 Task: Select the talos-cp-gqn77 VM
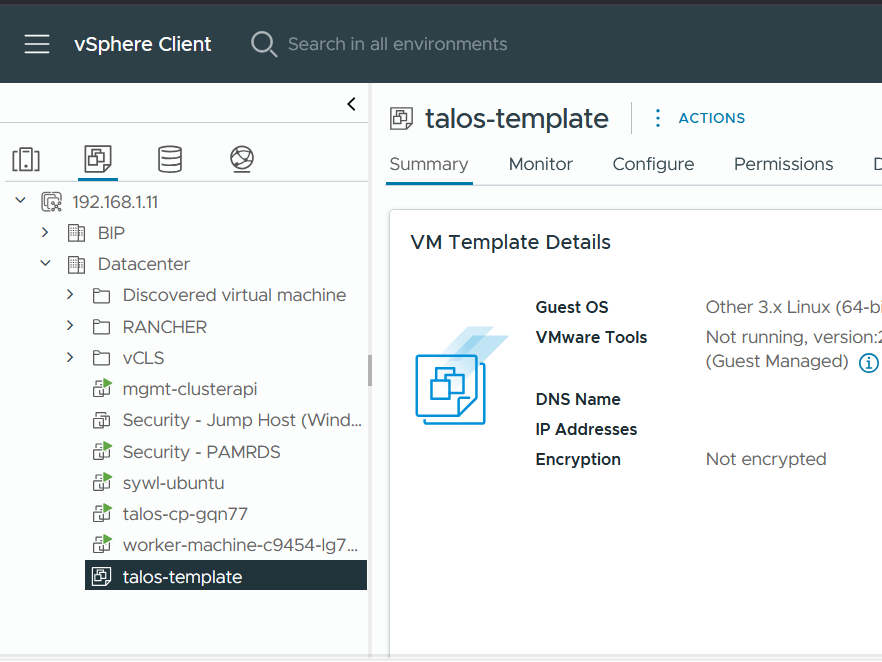pos(185,514)
